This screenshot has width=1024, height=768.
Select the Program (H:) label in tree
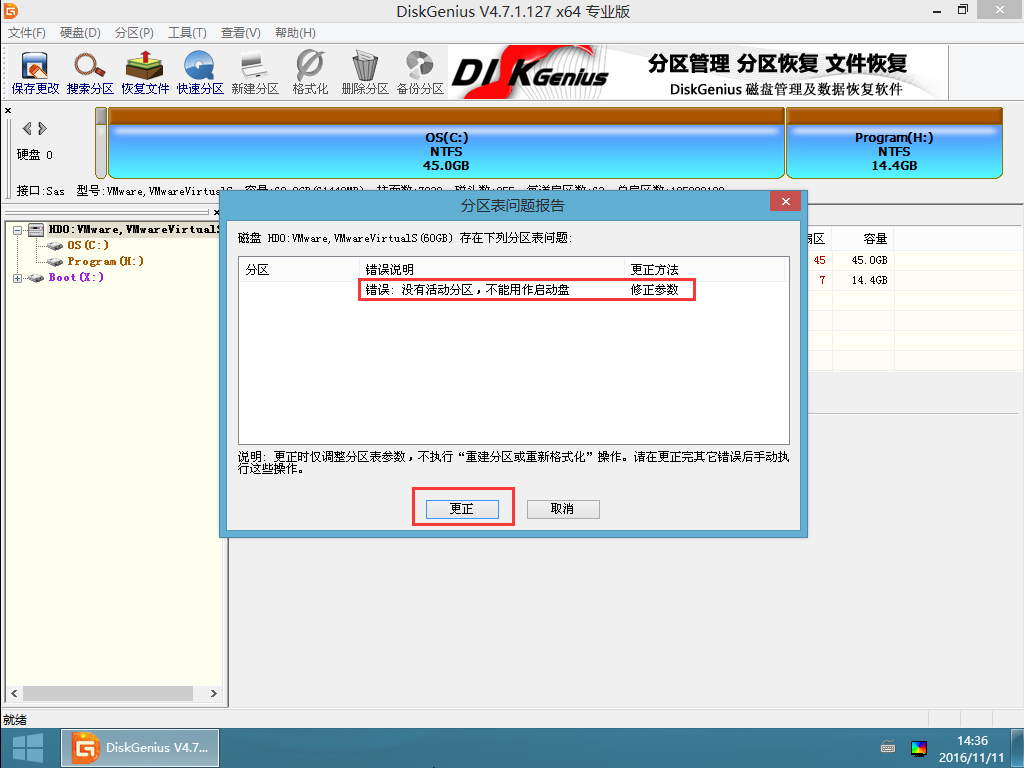pos(105,261)
